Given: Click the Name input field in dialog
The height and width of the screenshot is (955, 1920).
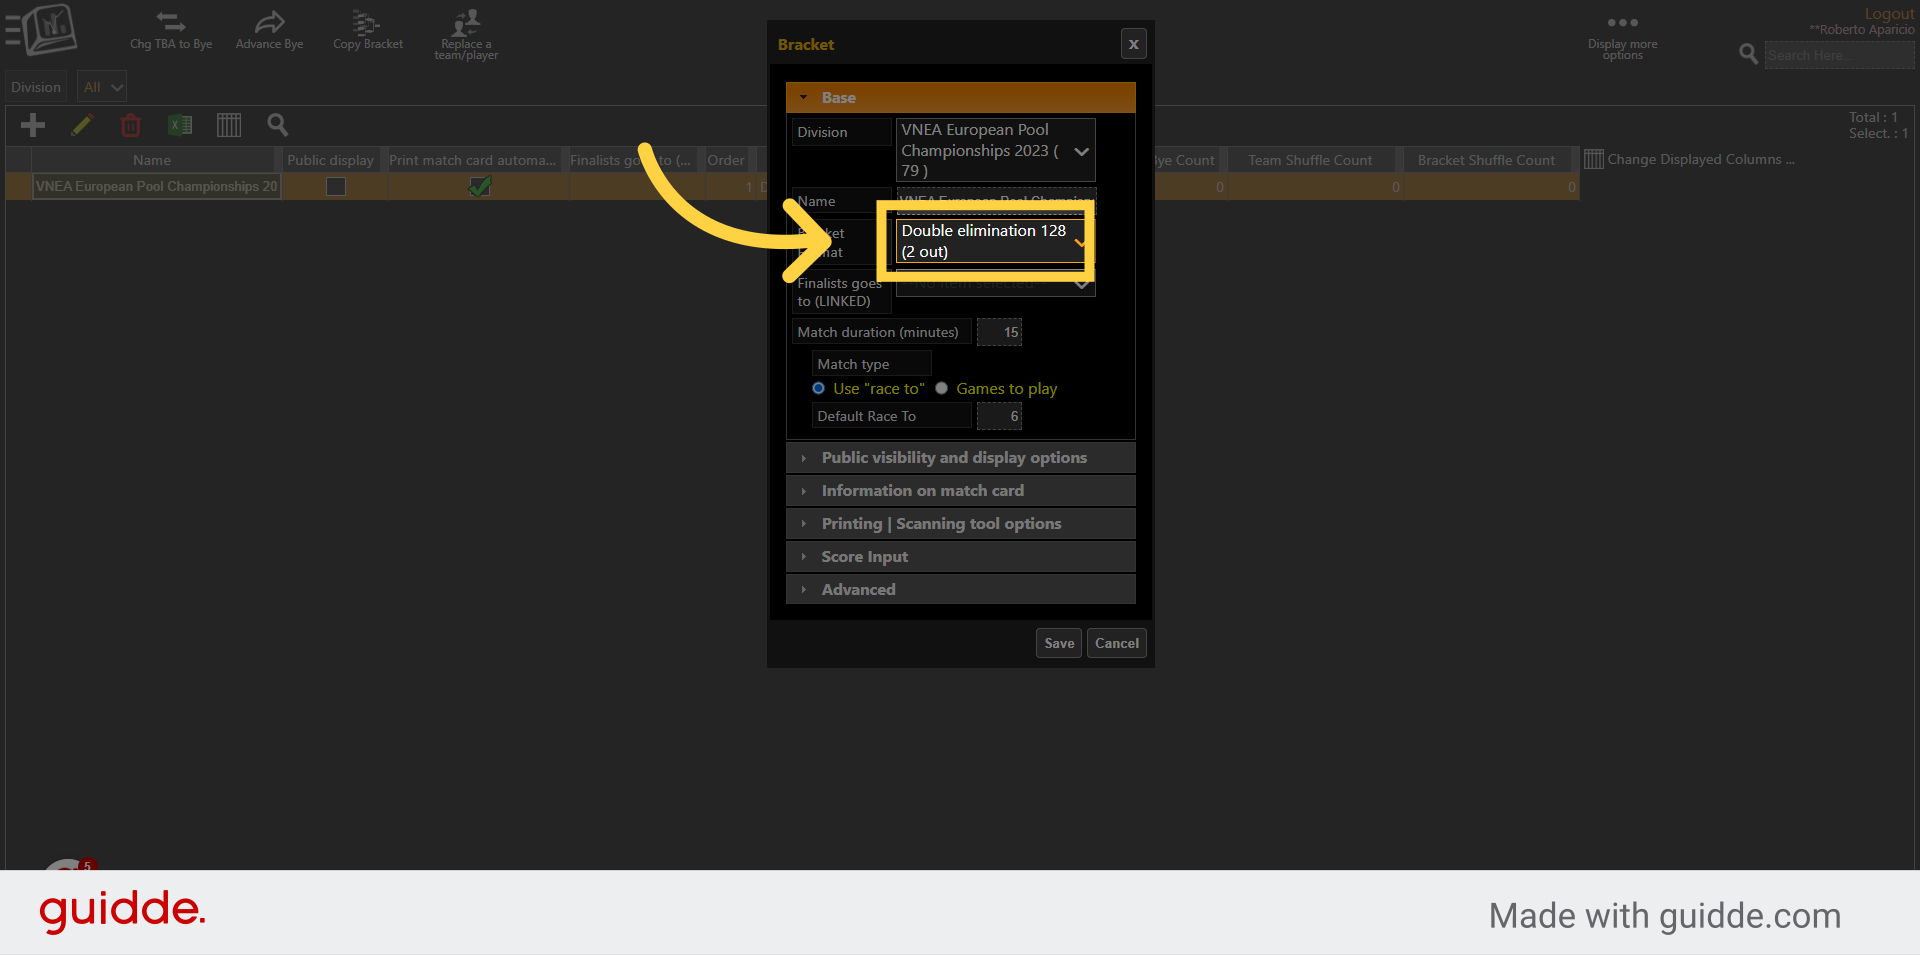Looking at the screenshot, I should (x=995, y=201).
